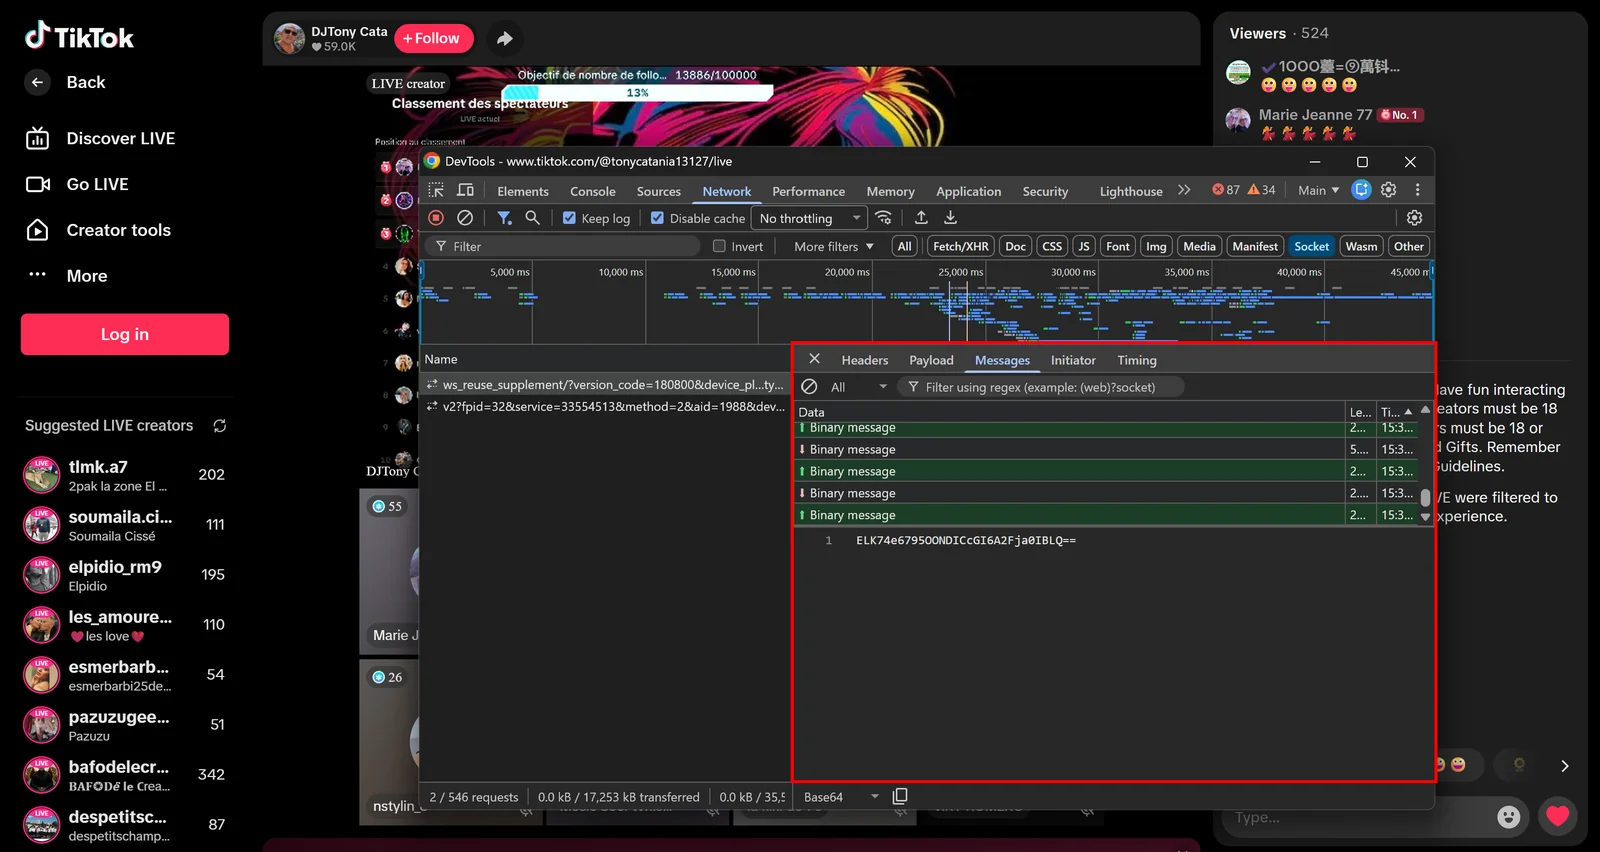The width and height of the screenshot is (1600, 852).
Task: Clear the network log
Action: [465, 218]
